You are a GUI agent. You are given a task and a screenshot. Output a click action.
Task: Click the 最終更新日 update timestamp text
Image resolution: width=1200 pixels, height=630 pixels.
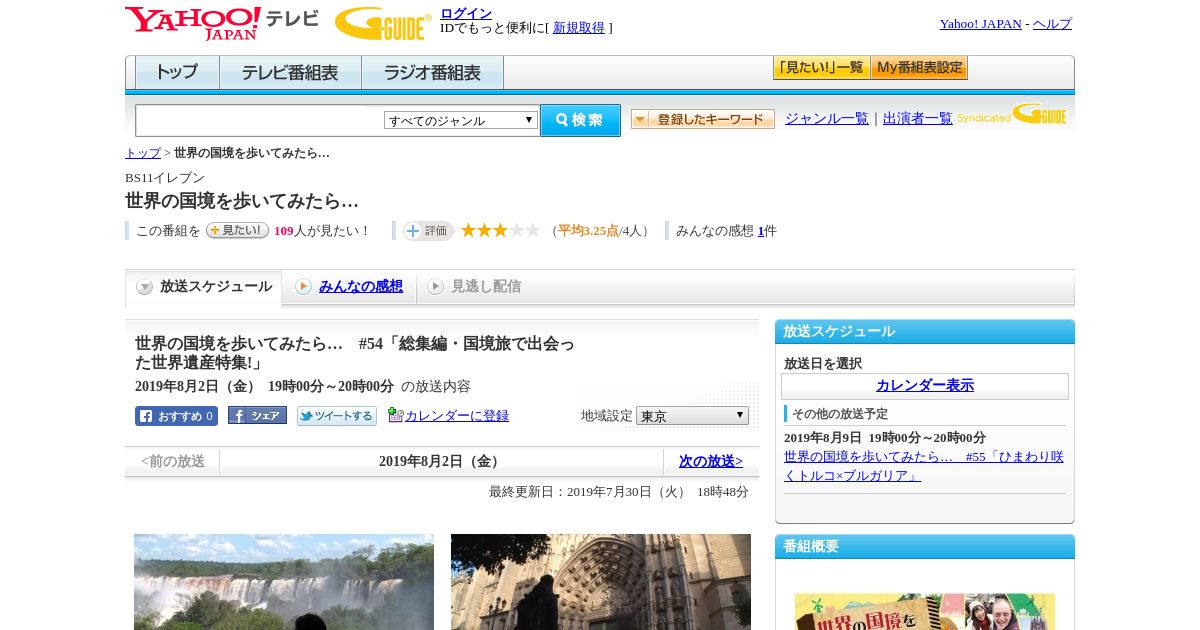[619, 492]
